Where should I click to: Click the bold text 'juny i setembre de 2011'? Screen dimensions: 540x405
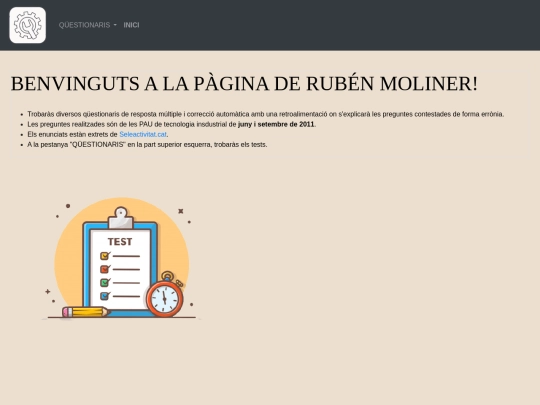(276, 124)
